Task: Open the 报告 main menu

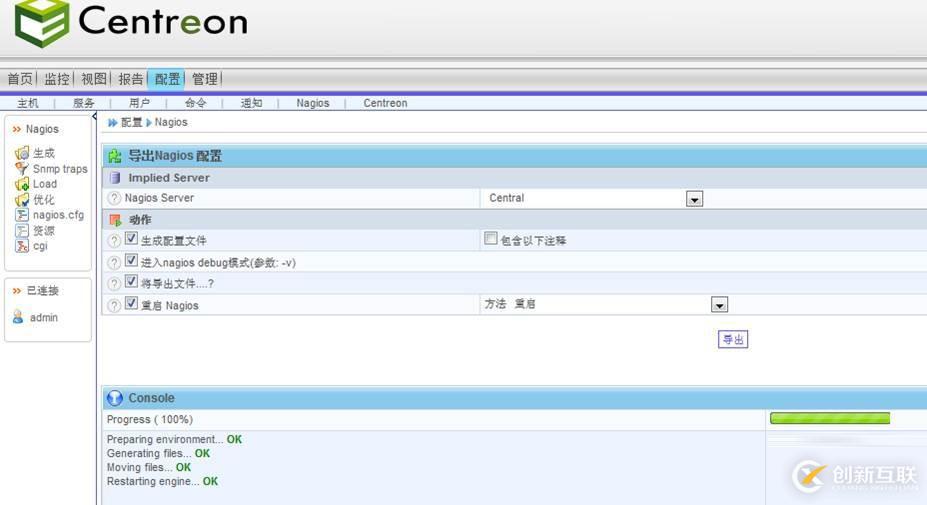Action: point(131,79)
